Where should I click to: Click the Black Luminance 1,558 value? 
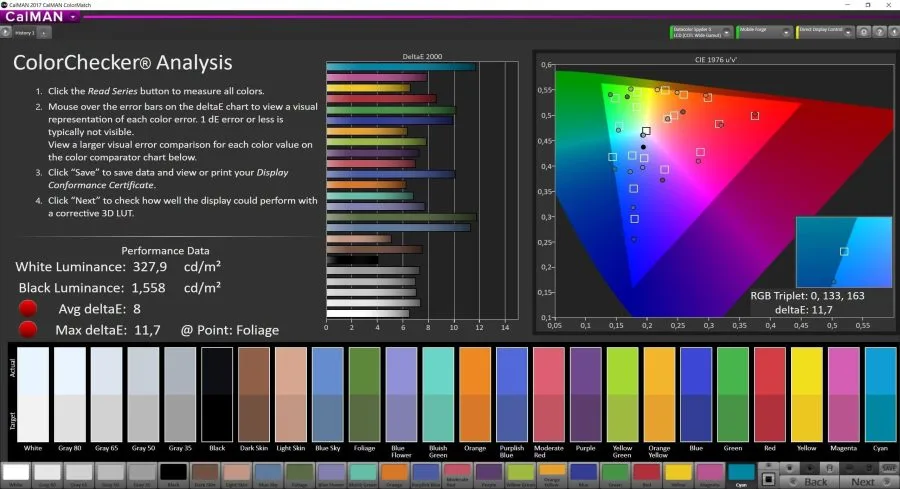pos(149,288)
